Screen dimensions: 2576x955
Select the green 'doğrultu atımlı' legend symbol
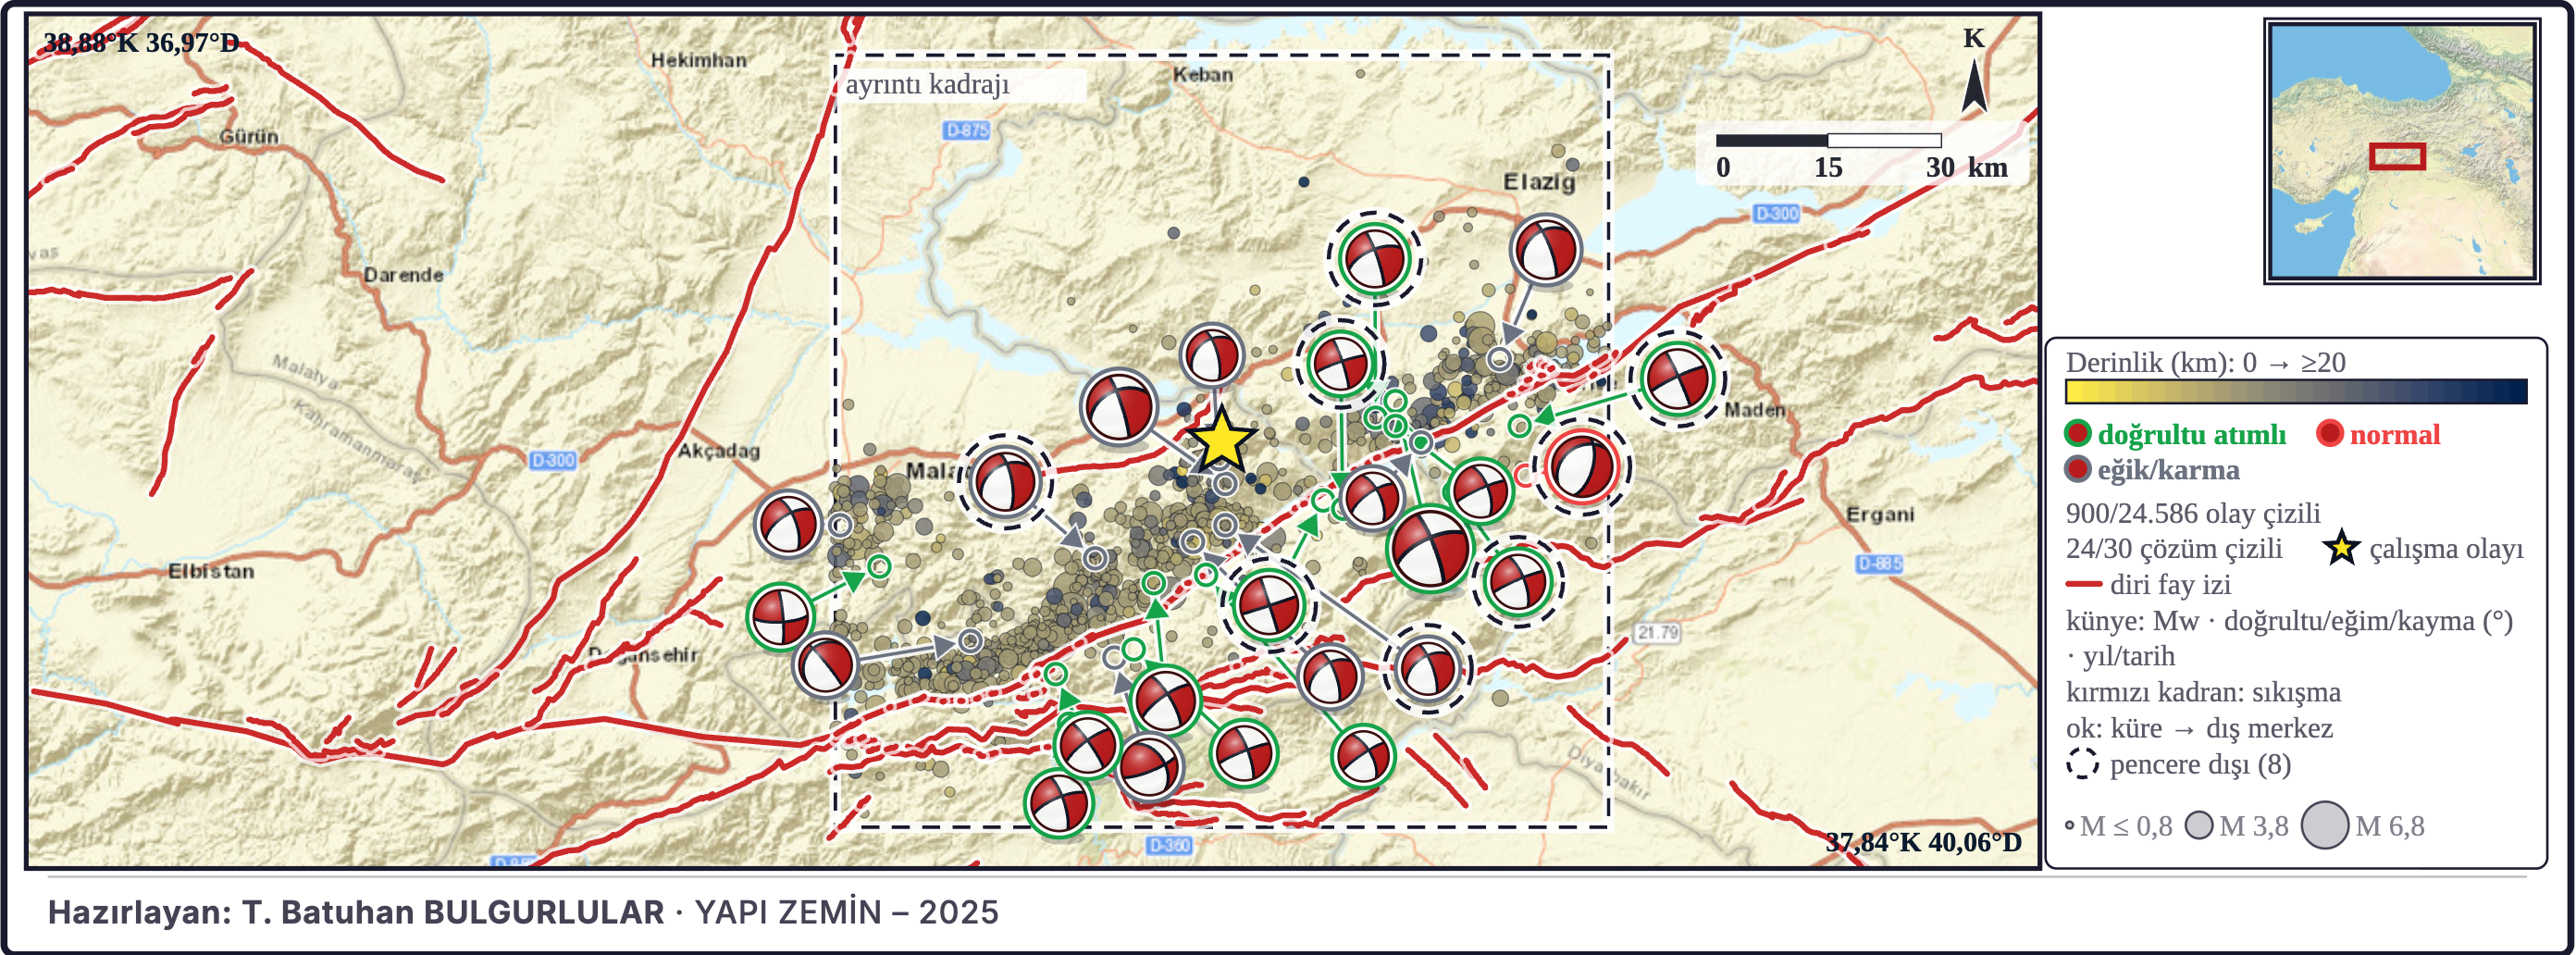pos(2078,434)
